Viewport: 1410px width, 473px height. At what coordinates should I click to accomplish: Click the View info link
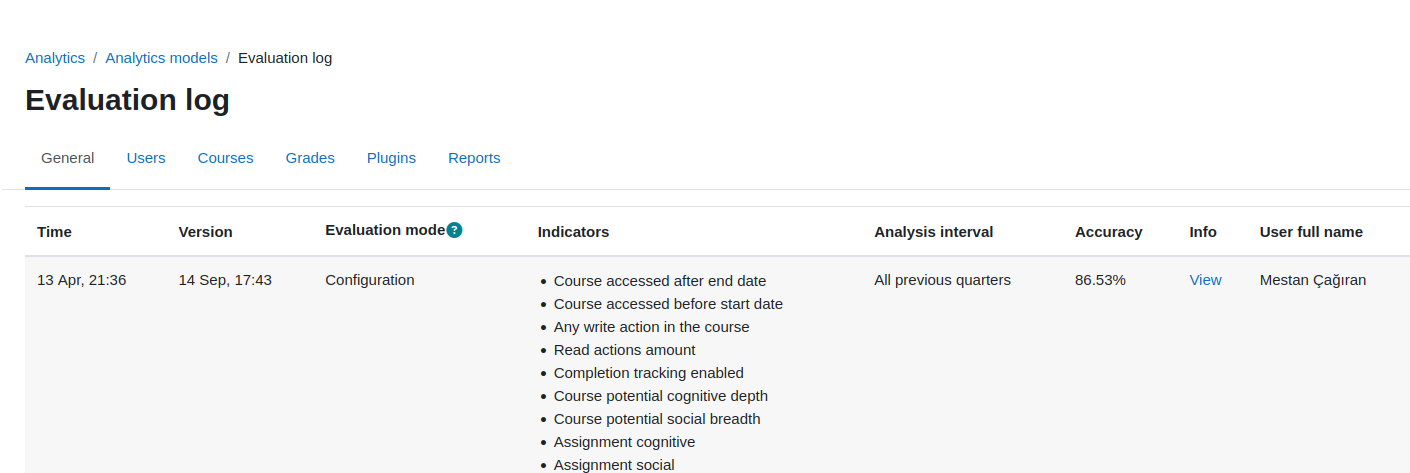[x=1205, y=280]
